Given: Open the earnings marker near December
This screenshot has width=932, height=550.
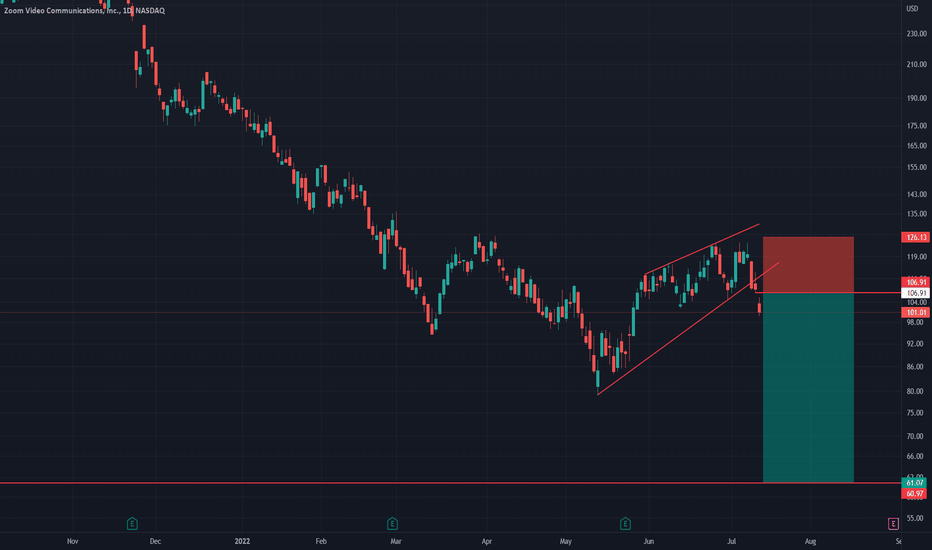Looking at the screenshot, I should (133, 524).
